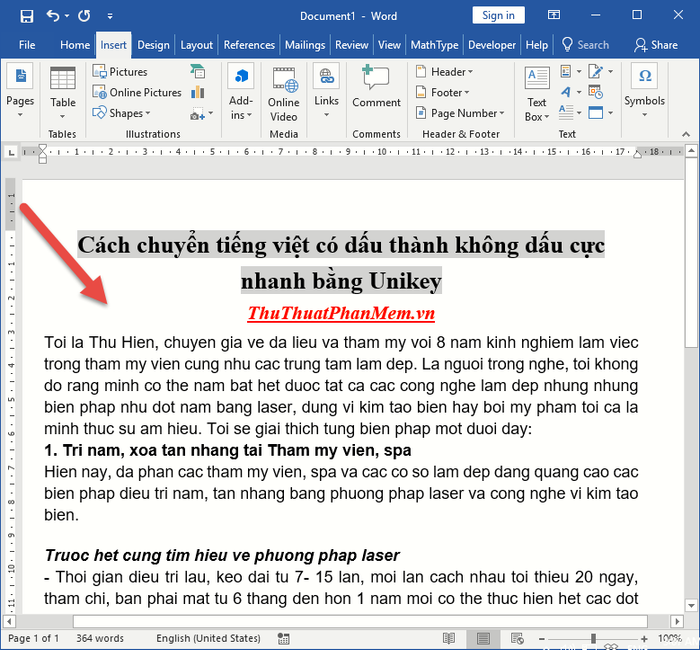This screenshot has width=700, height=650.
Task: Add a new Comment
Action: coord(376,87)
